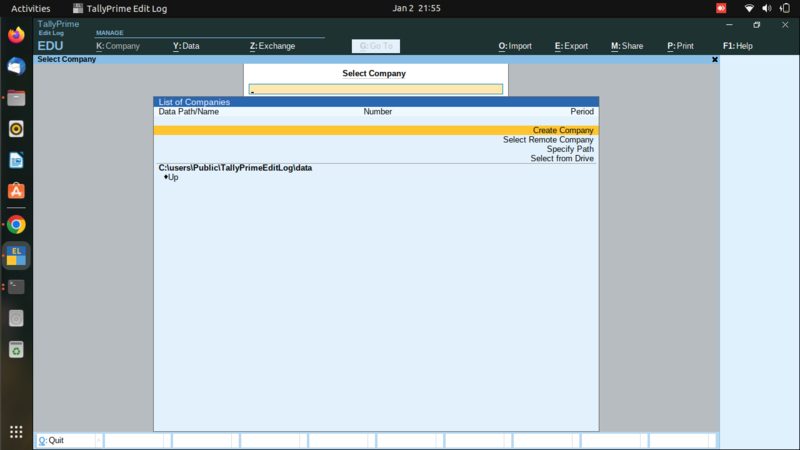Close the Select Company panel with X
800x450 pixels.
click(x=714, y=60)
